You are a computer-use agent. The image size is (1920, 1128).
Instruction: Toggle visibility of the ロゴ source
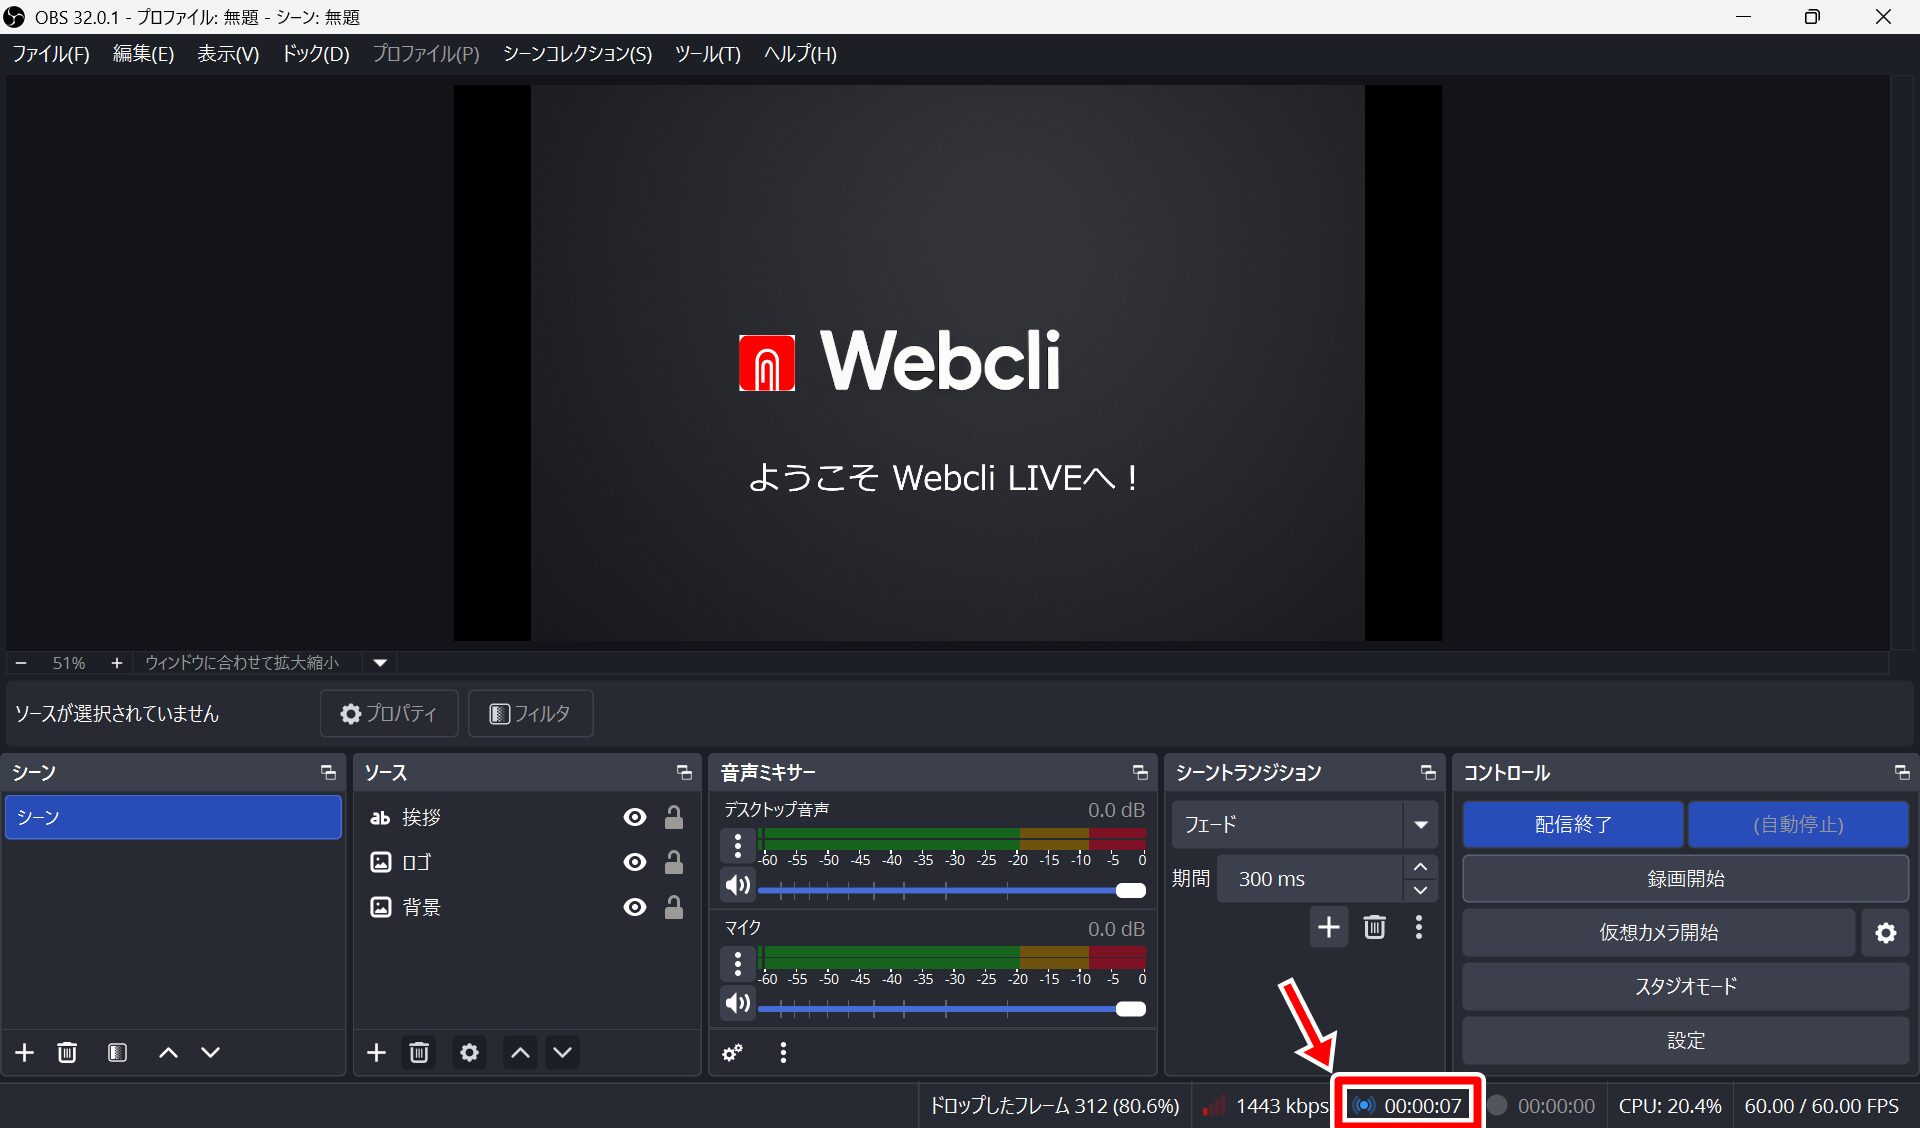[x=634, y=862]
